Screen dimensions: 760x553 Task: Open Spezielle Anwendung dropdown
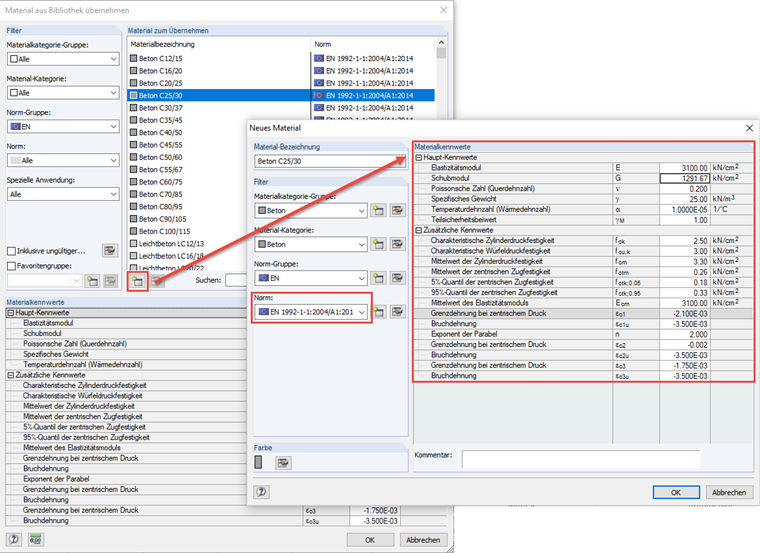pyautogui.click(x=63, y=194)
